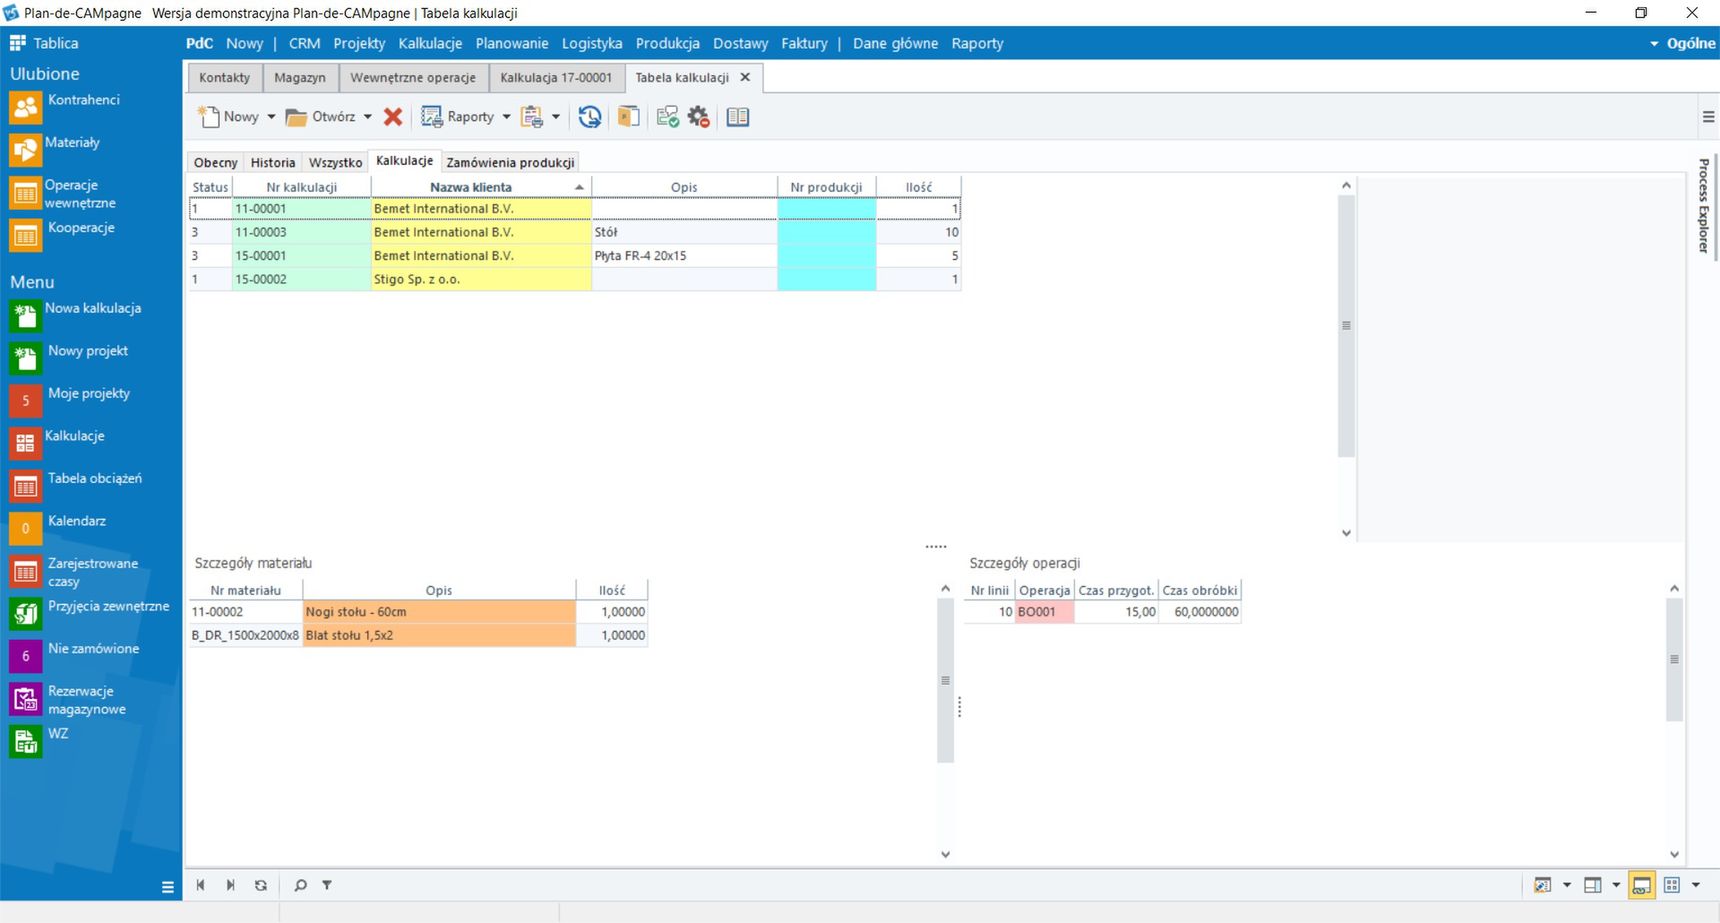Select row with calculation number 15-00002
Viewport: 1720px width, 923px height.
click(575, 279)
